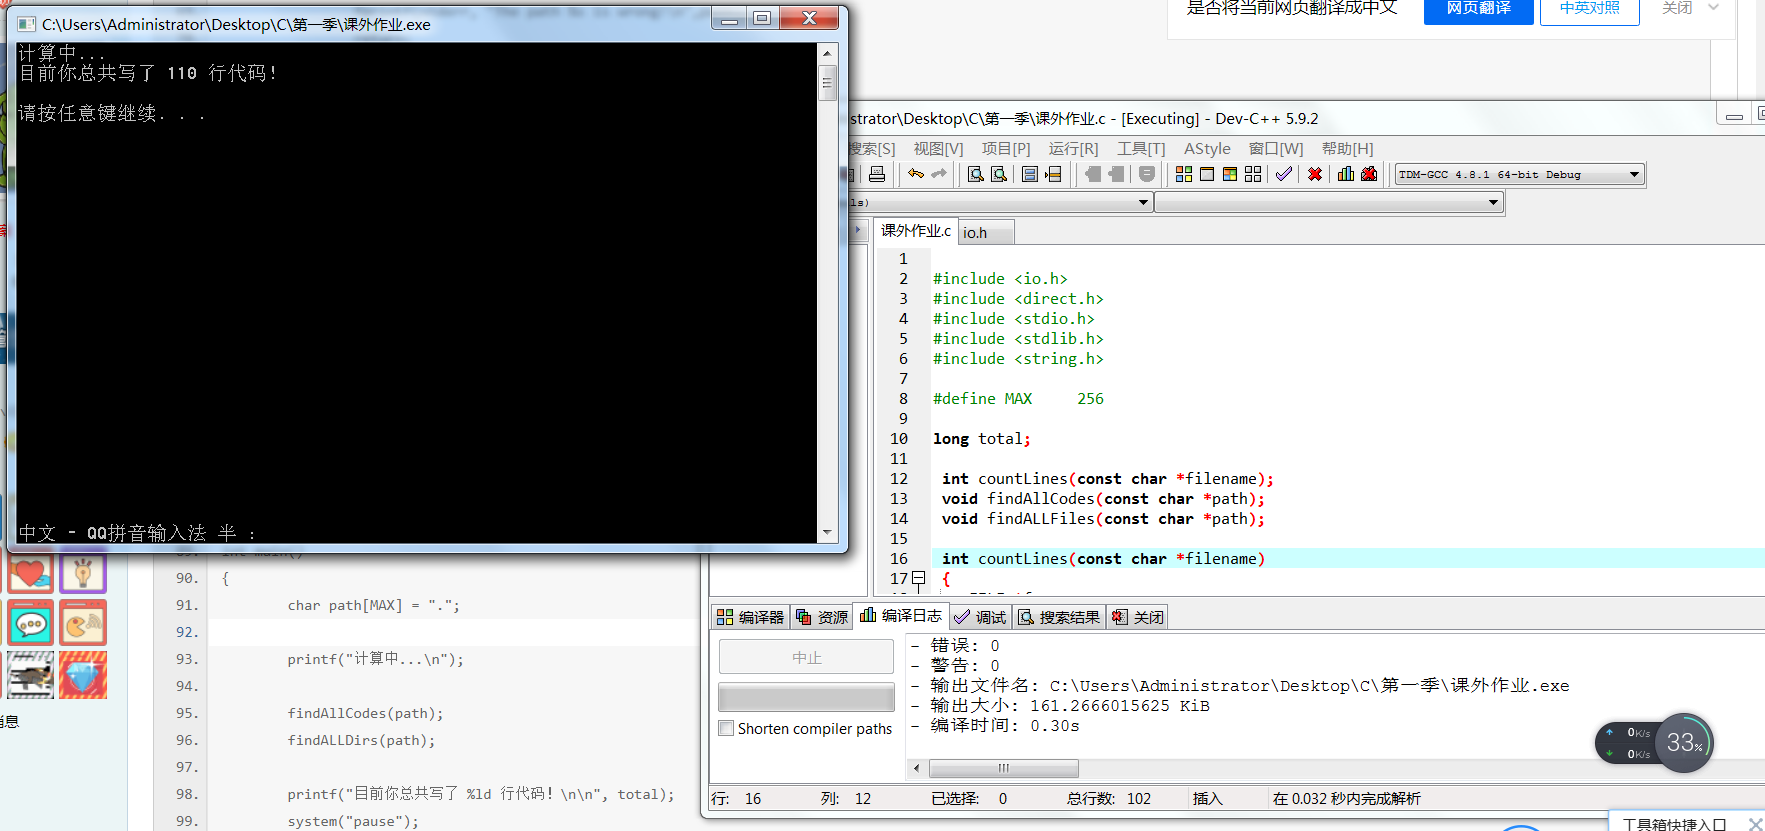
Task: Click the console vertical scrollbar thumb
Action: tap(827, 83)
